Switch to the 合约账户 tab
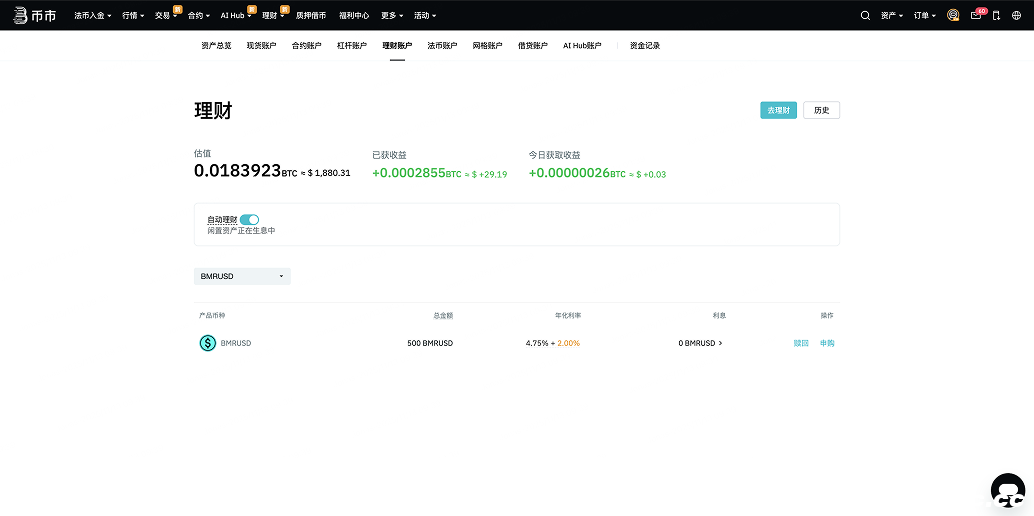 [x=307, y=46]
